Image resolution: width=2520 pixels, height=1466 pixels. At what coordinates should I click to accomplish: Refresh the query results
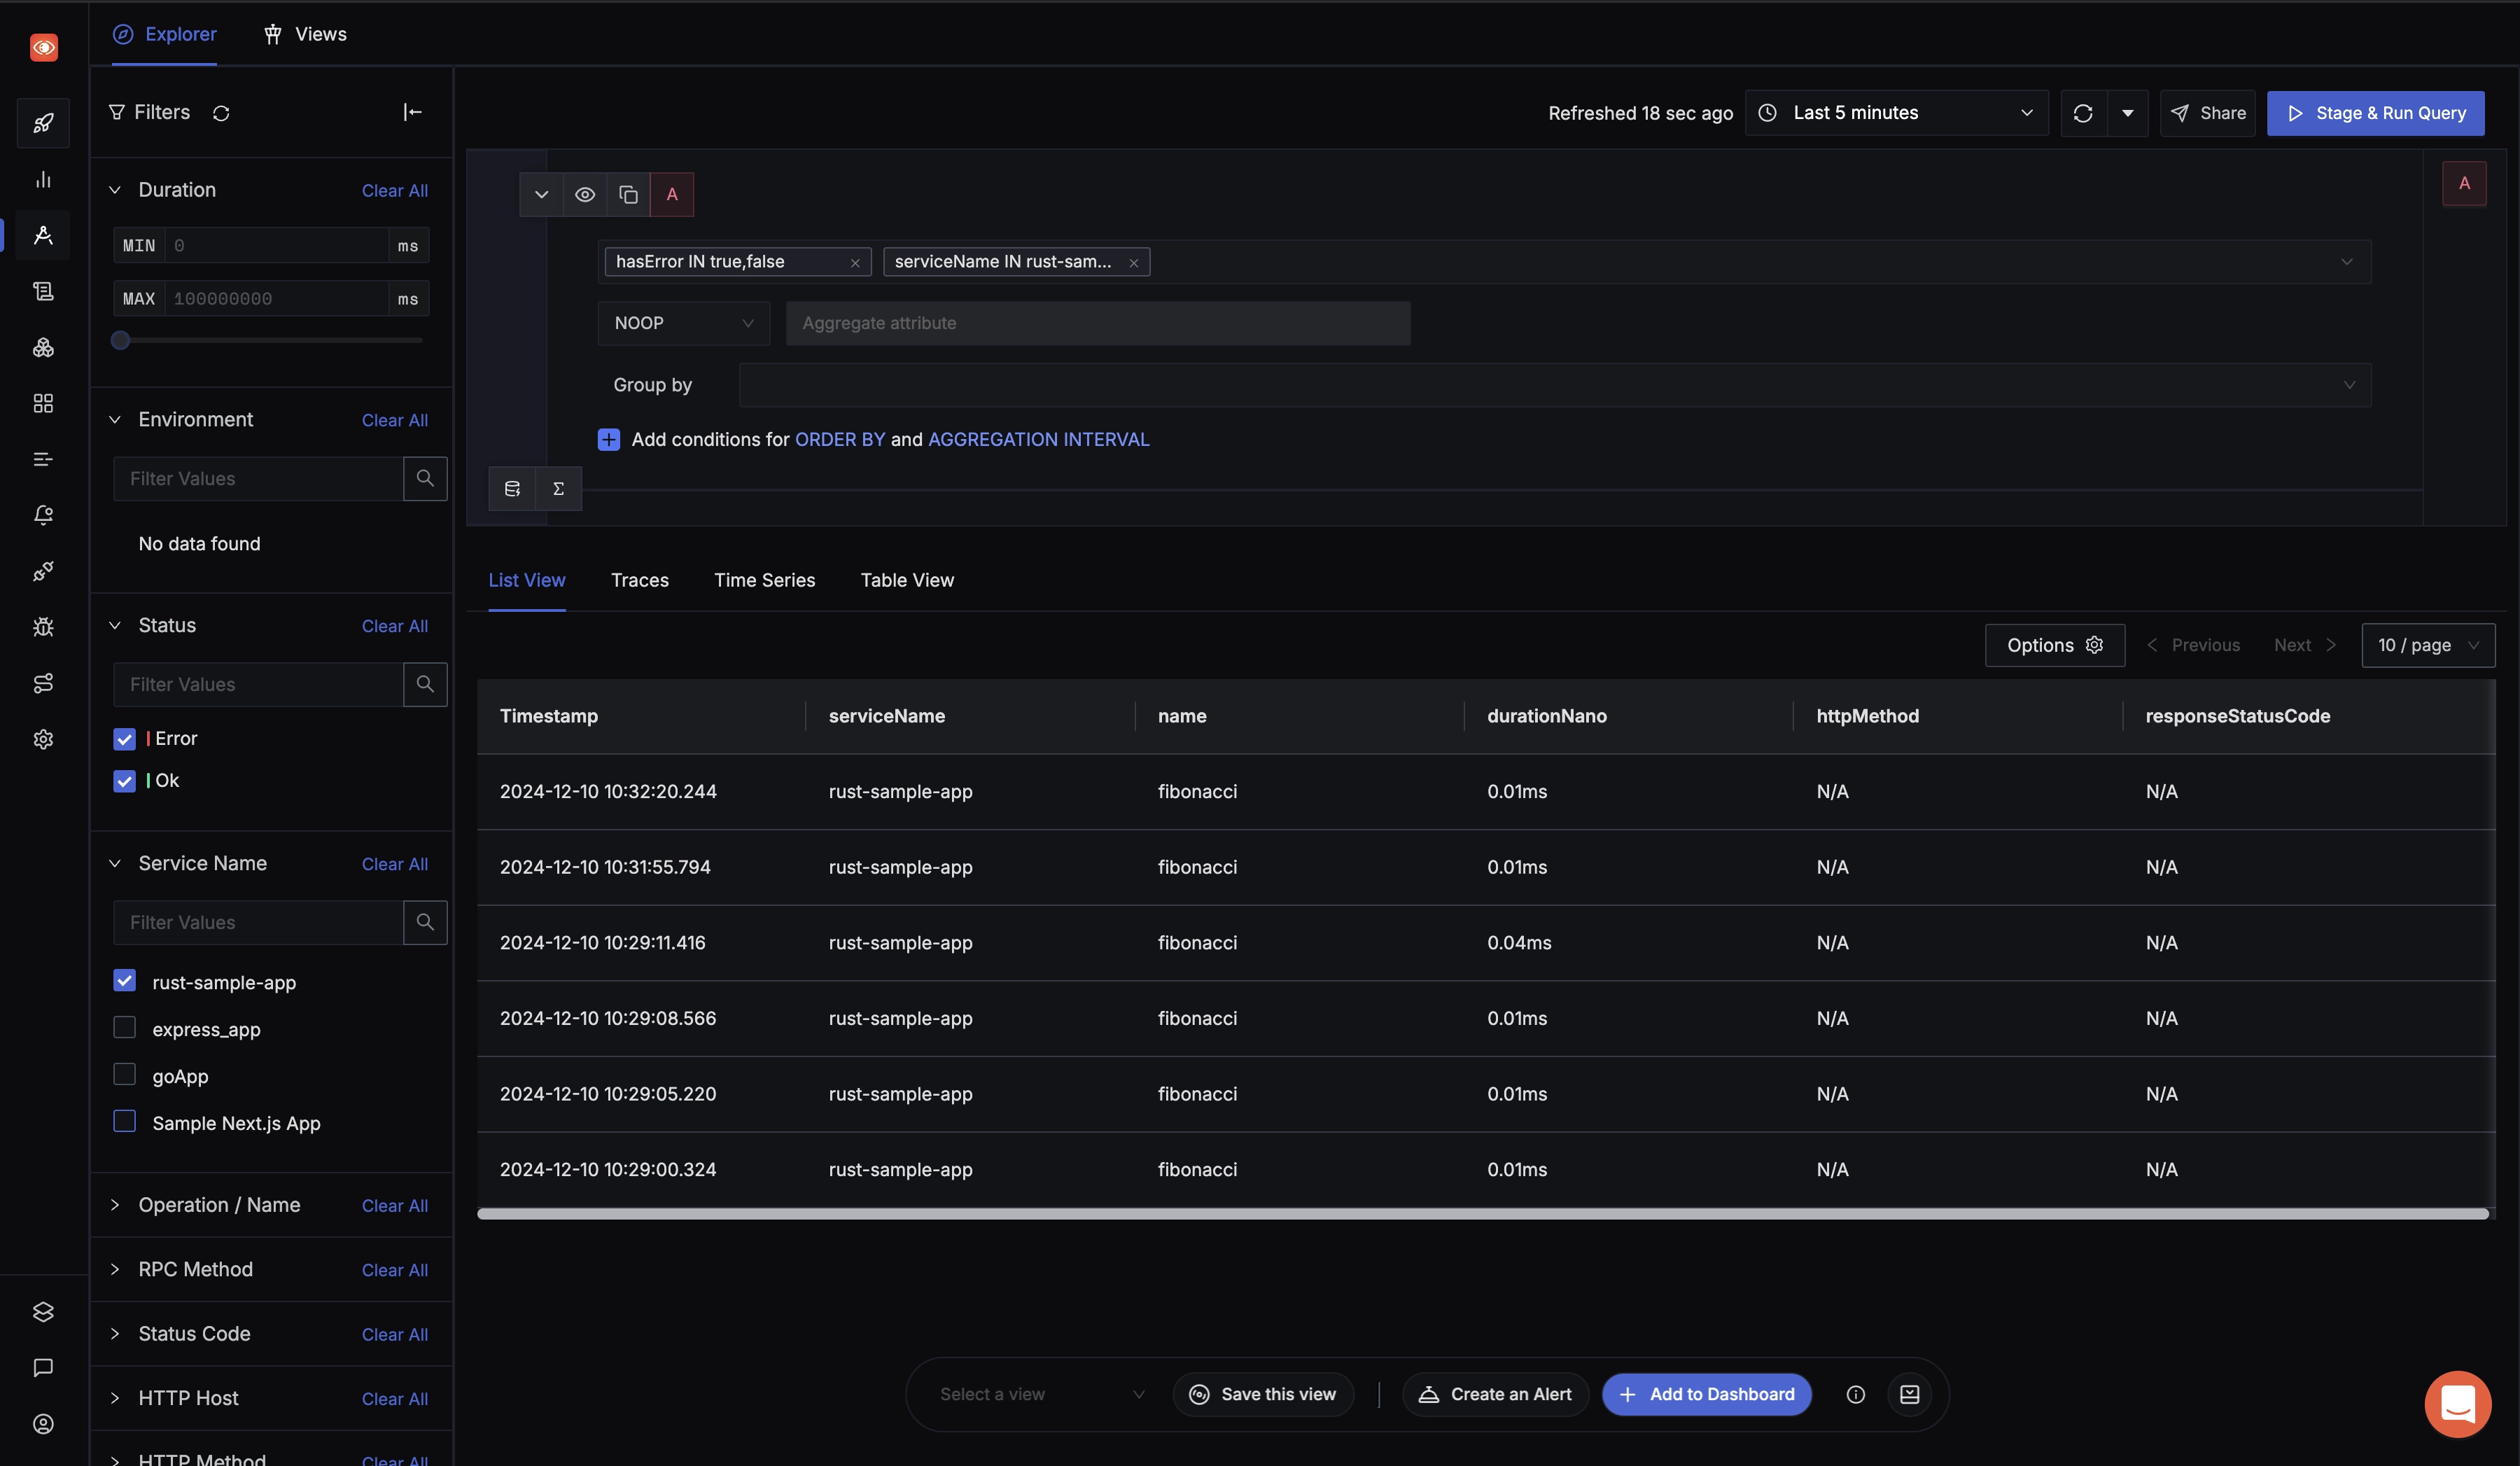2083,113
